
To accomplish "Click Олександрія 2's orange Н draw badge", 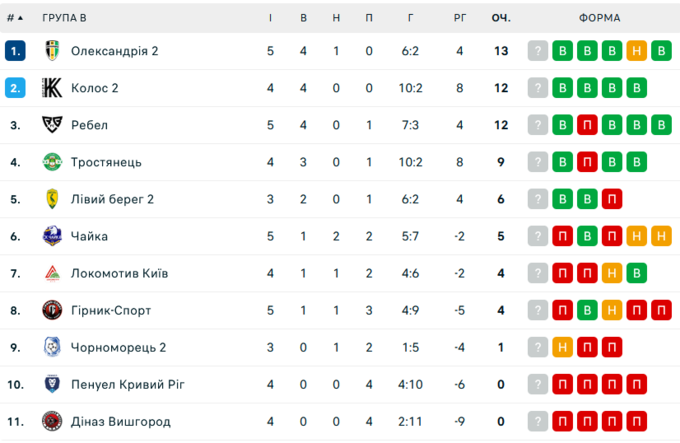I will [636, 51].
